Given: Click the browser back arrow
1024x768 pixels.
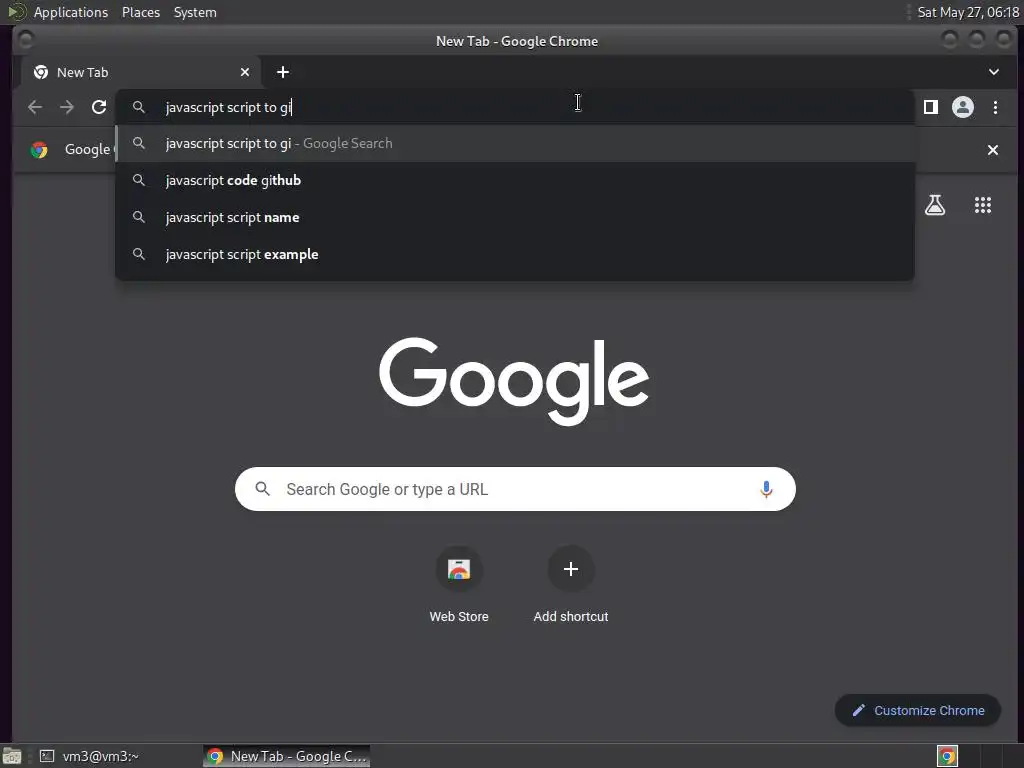Looking at the screenshot, I should pos(35,107).
